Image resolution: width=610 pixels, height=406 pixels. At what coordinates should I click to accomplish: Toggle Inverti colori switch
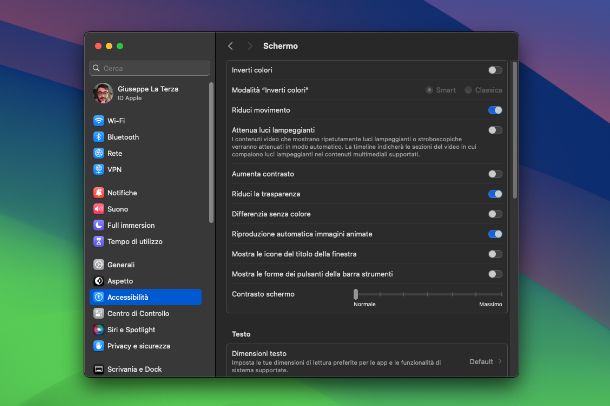tap(495, 70)
